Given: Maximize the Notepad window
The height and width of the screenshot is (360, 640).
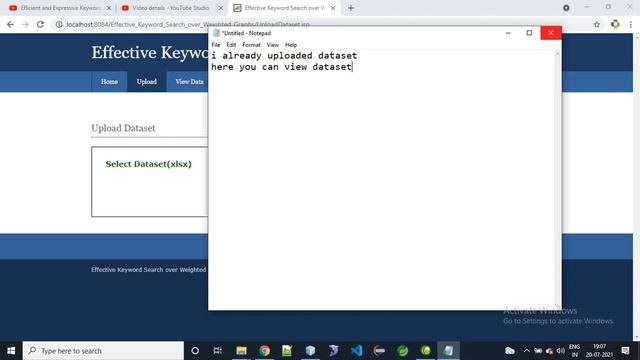Looking at the screenshot, I should tap(529, 33).
